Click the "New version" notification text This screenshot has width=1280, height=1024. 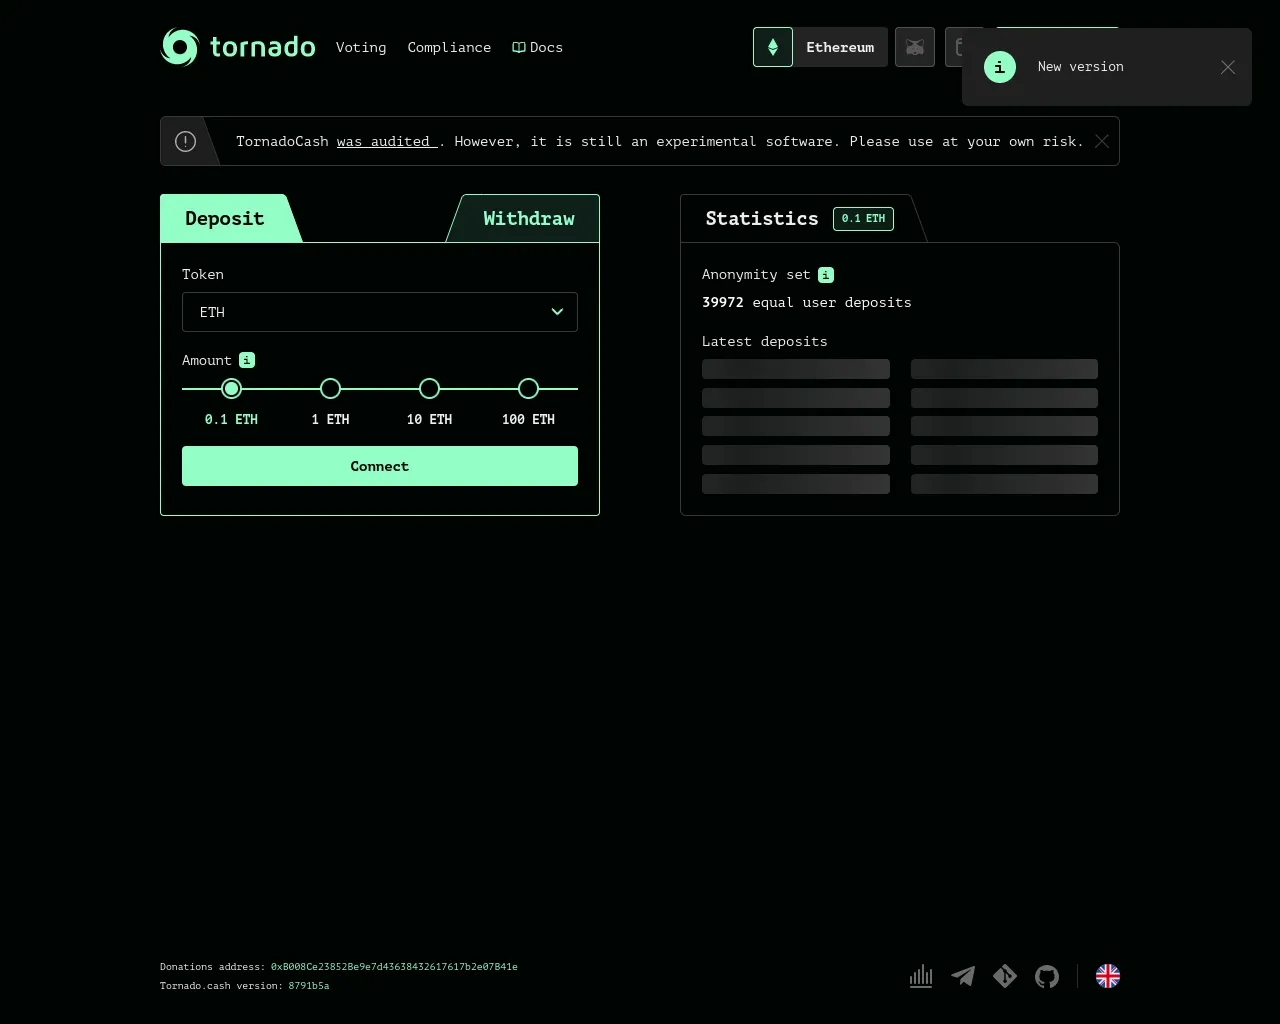tap(1081, 67)
